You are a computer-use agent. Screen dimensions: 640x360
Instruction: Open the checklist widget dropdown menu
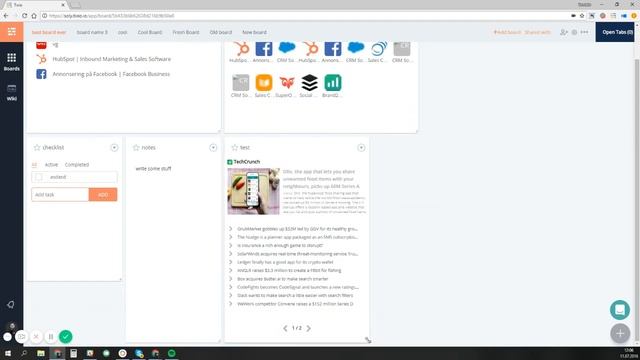114,147
